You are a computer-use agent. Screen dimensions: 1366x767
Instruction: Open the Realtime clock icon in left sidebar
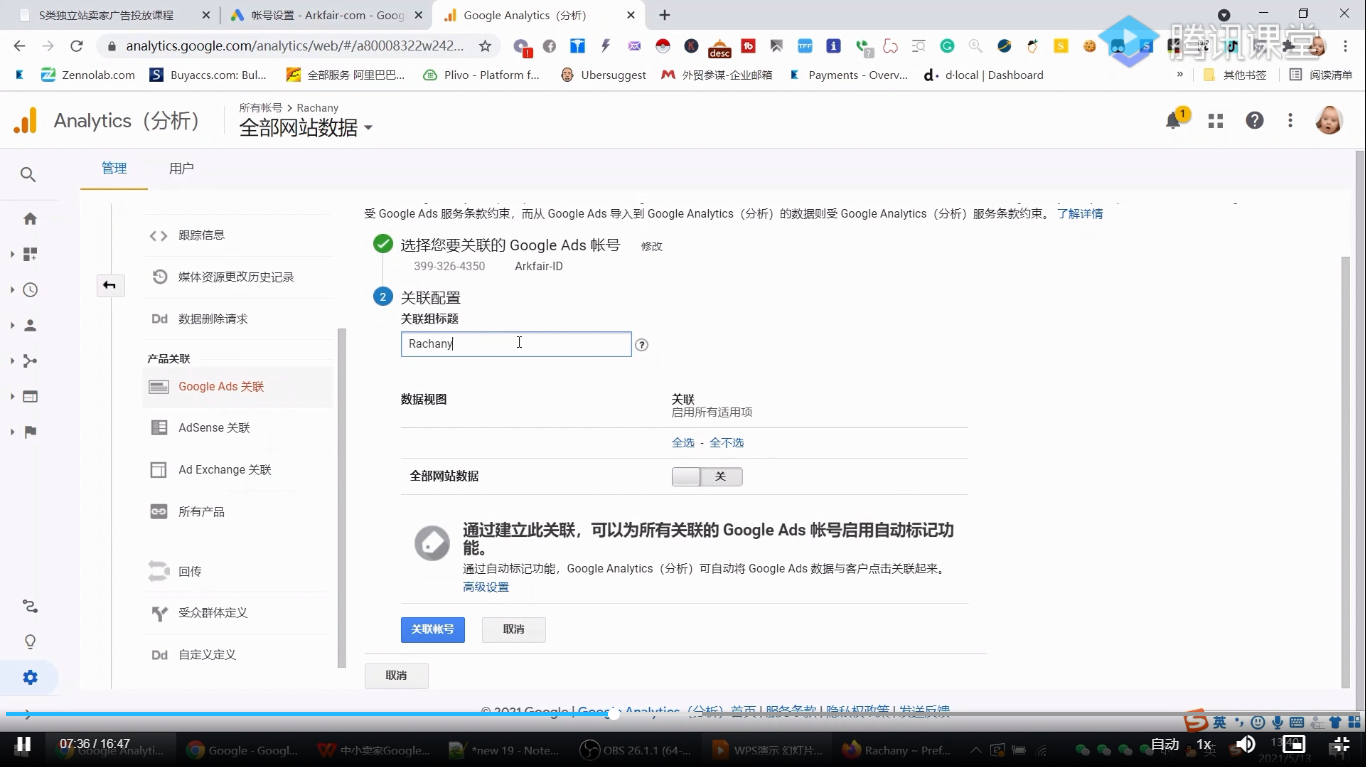tap(30, 288)
